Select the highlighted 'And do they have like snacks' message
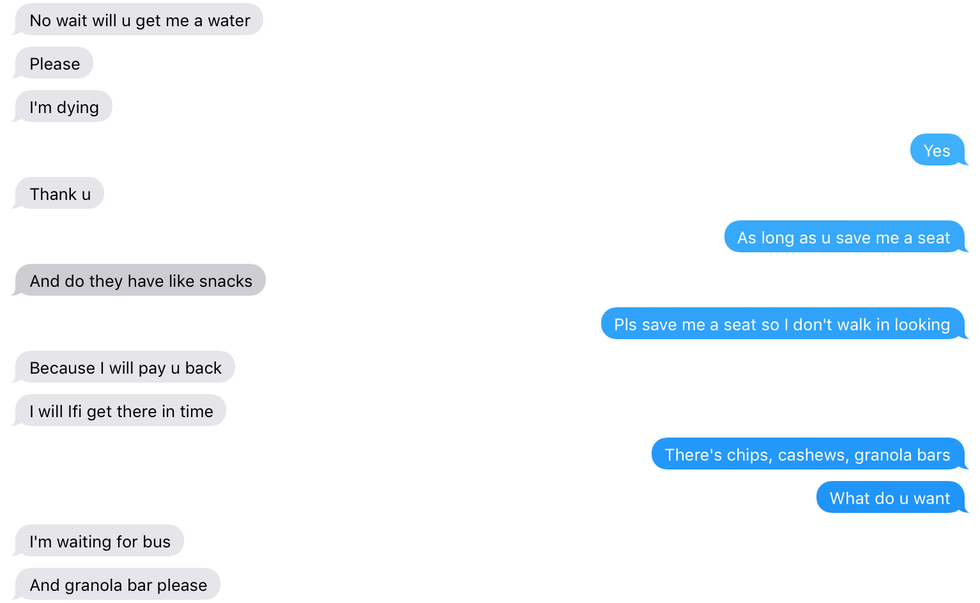Viewport: 980px width, 603px height. [140, 280]
